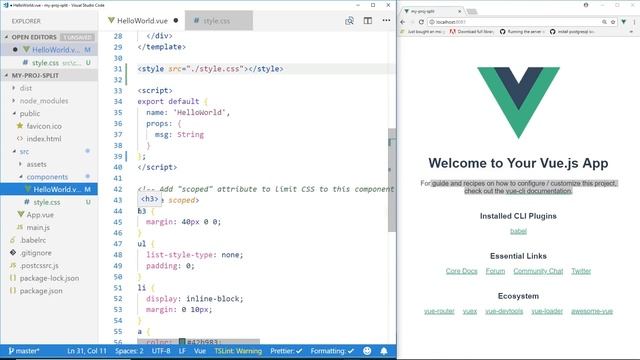The image size is (640, 360).
Task: Open the babel plugin link
Action: [x=518, y=231]
